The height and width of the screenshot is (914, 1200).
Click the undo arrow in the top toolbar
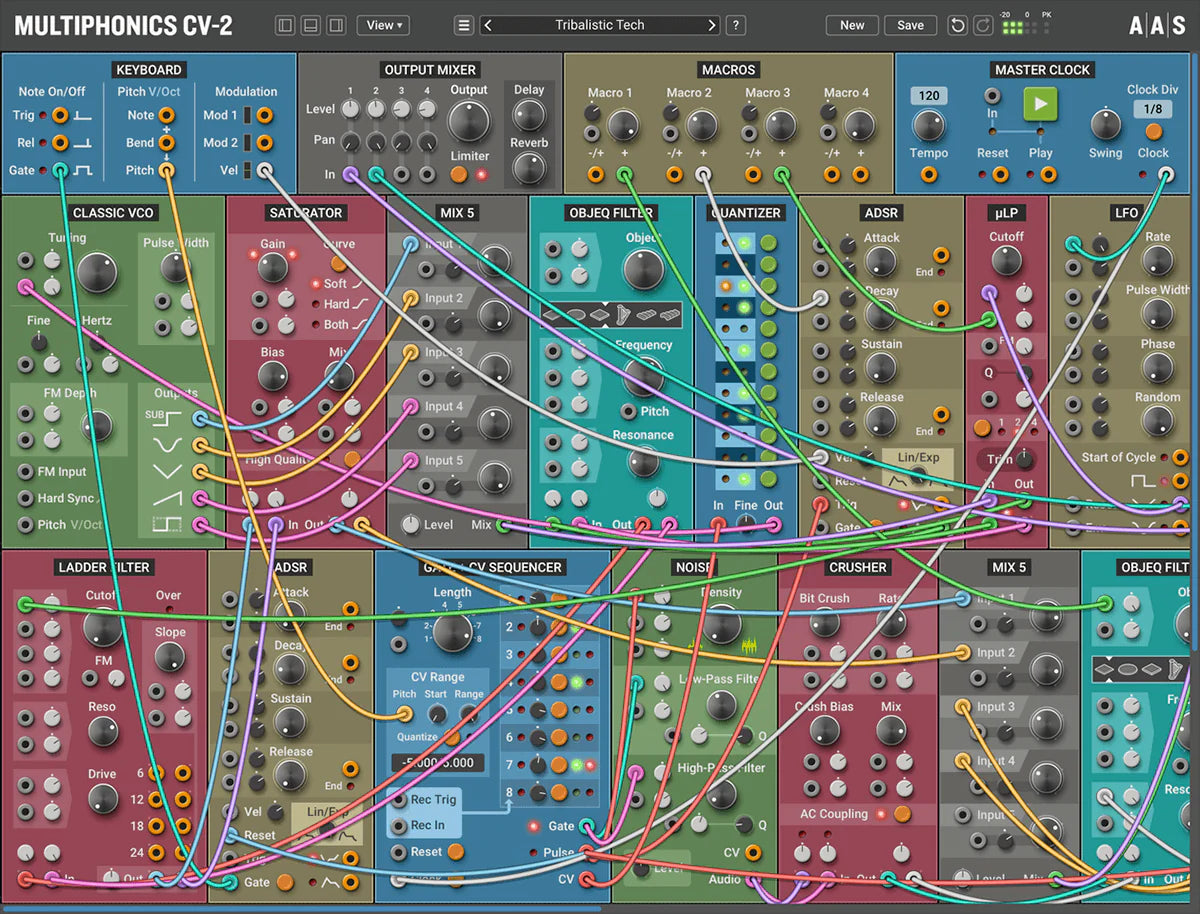pyautogui.click(x=957, y=24)
